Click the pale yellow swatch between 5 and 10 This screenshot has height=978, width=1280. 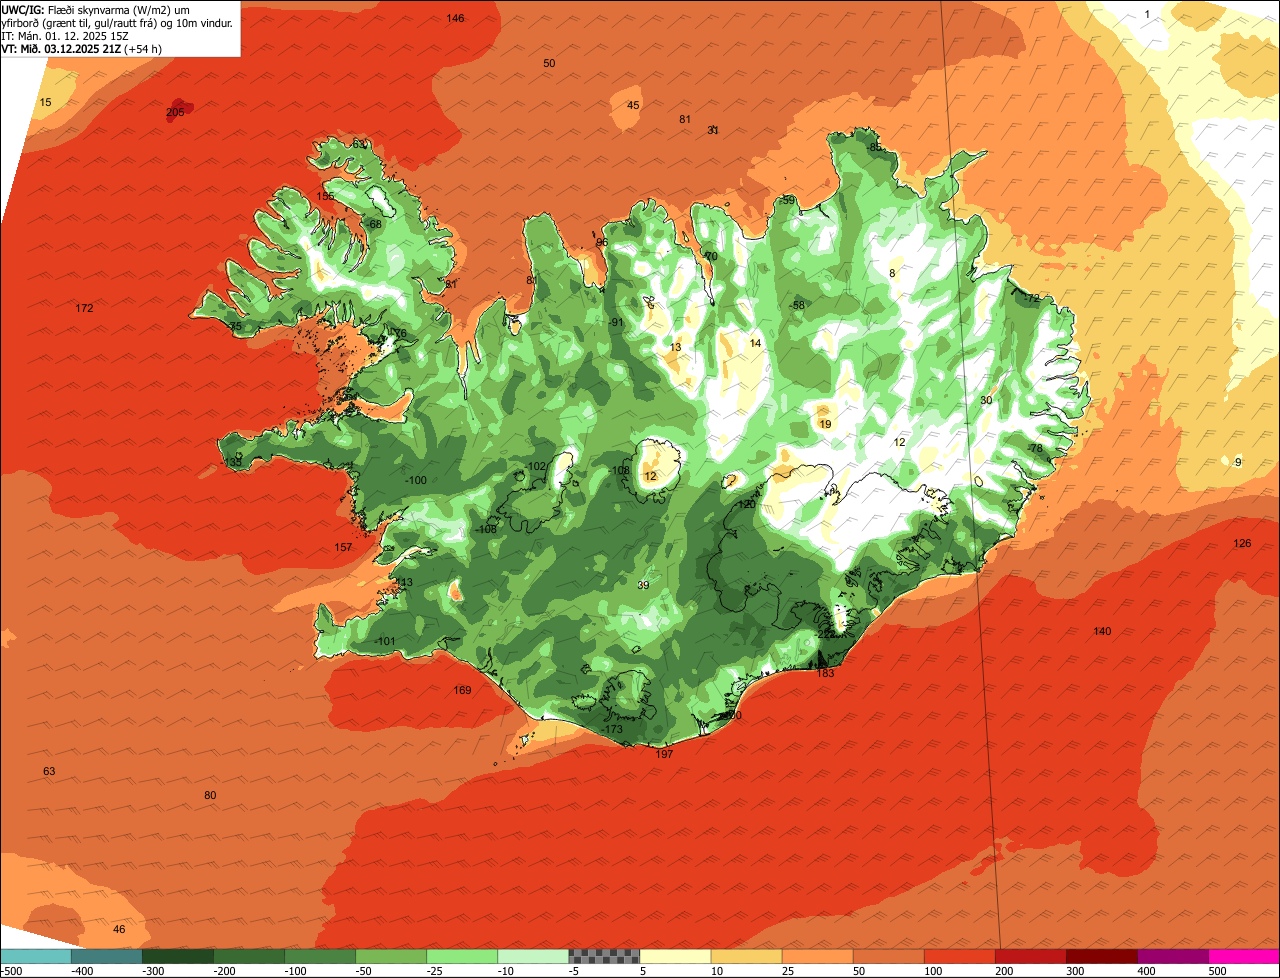coord(675,956)
